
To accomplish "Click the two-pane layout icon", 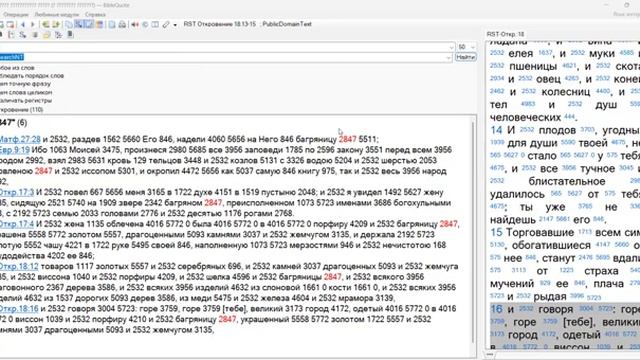I will (155, 24).
